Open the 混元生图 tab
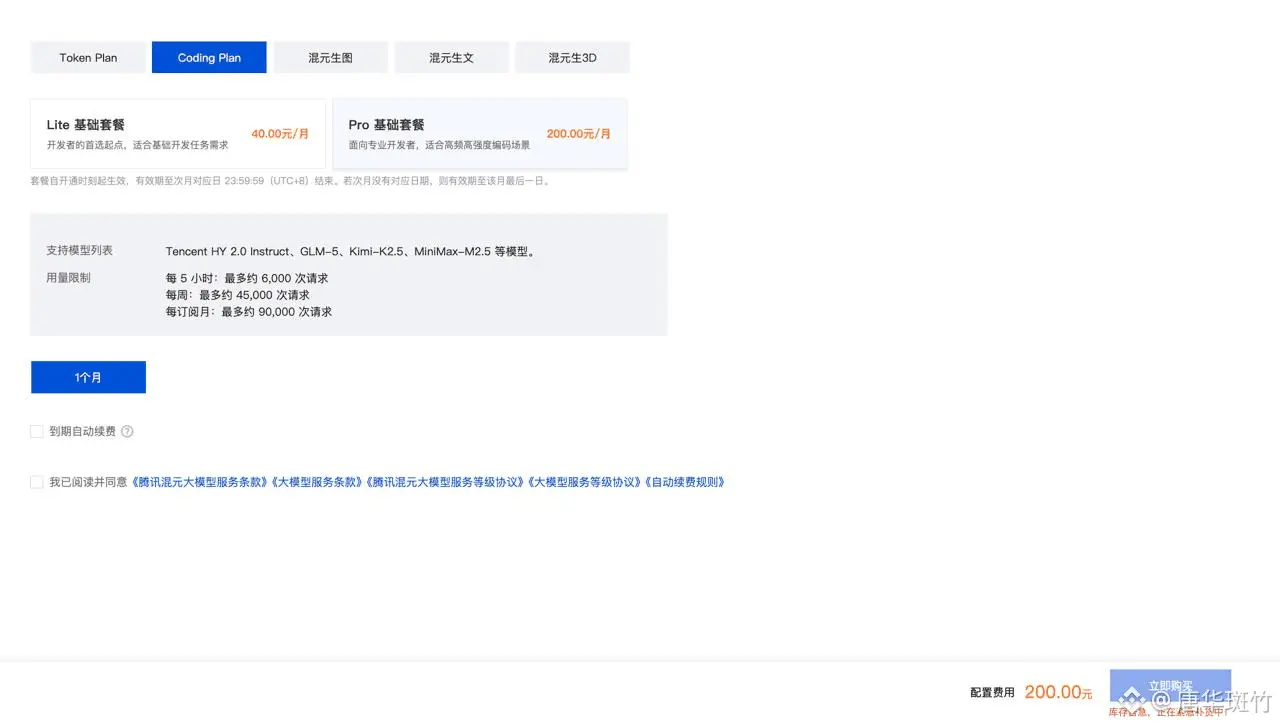Viewport: 1280px width, 727px height. pos(330,58)
